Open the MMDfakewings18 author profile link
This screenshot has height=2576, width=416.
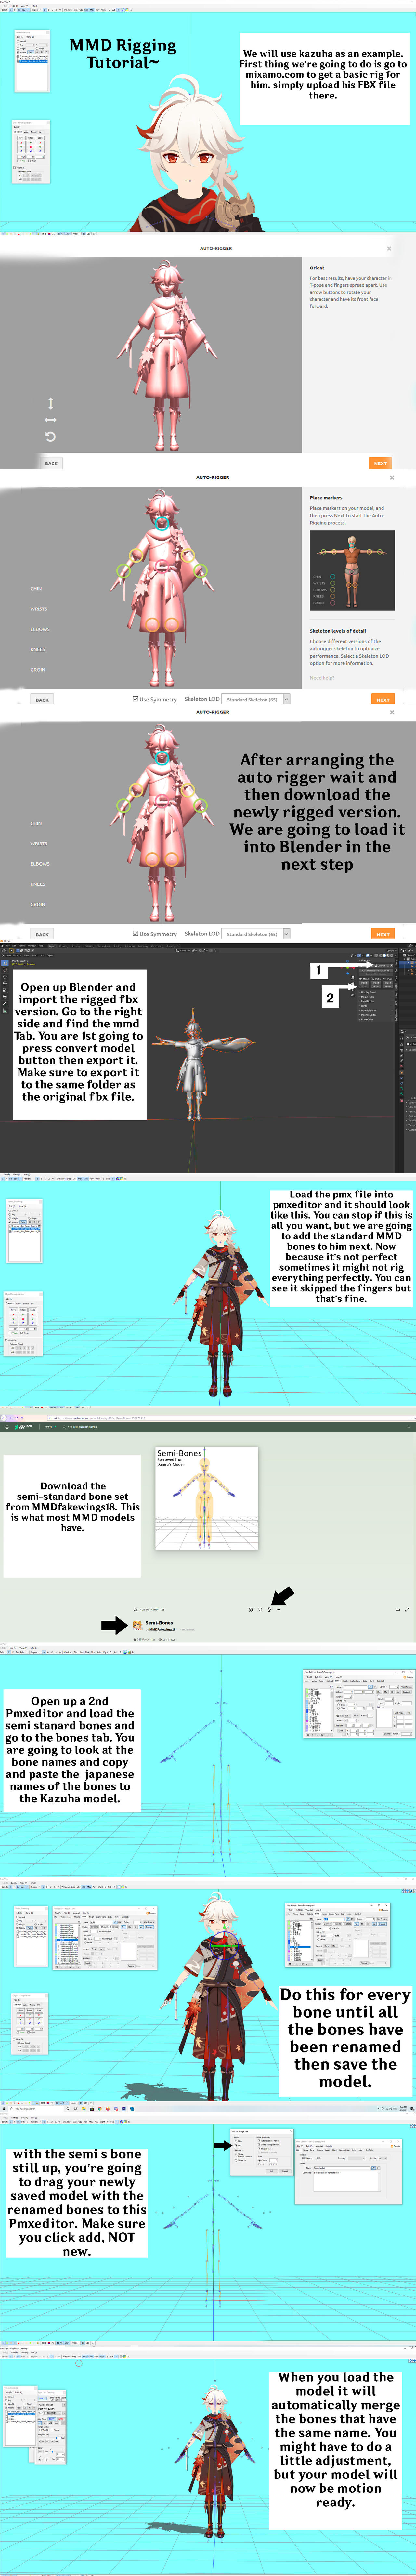(x=162, y=1630)
